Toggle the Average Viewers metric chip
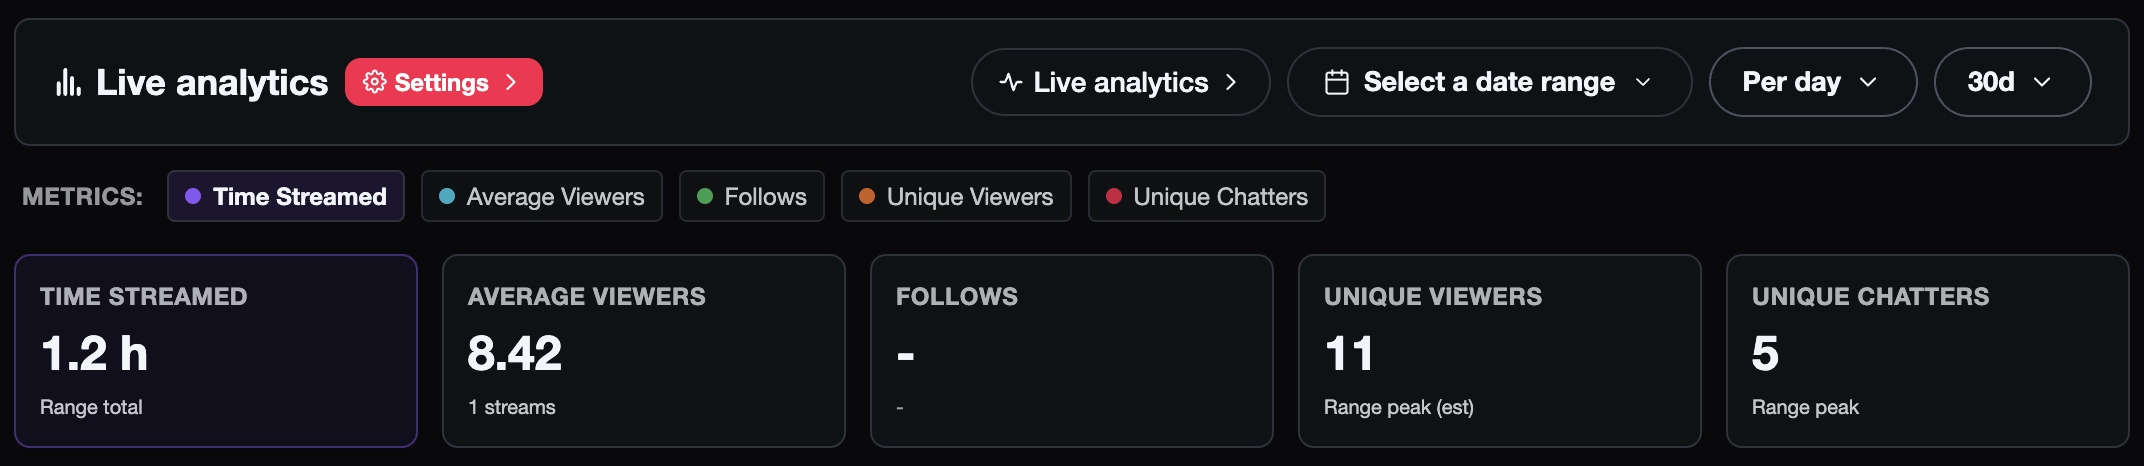The height and width of the screenshot is (466, 2144). 542,196
